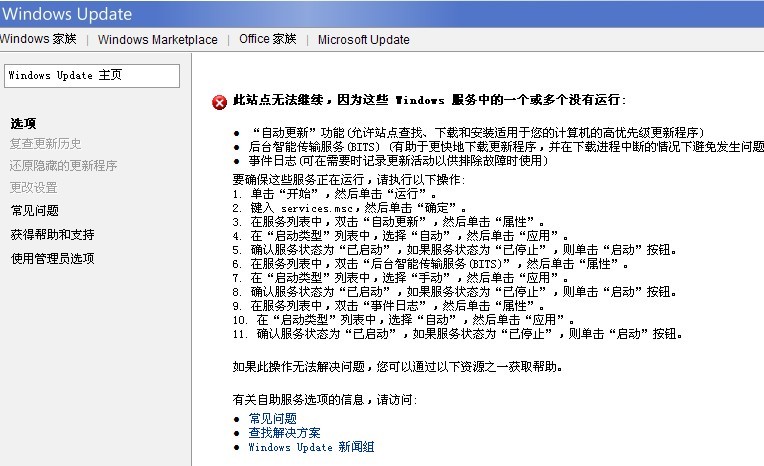Go to Windows Update 主页
This screenshot has height=466, width=764.
click(x=92, y=76)
